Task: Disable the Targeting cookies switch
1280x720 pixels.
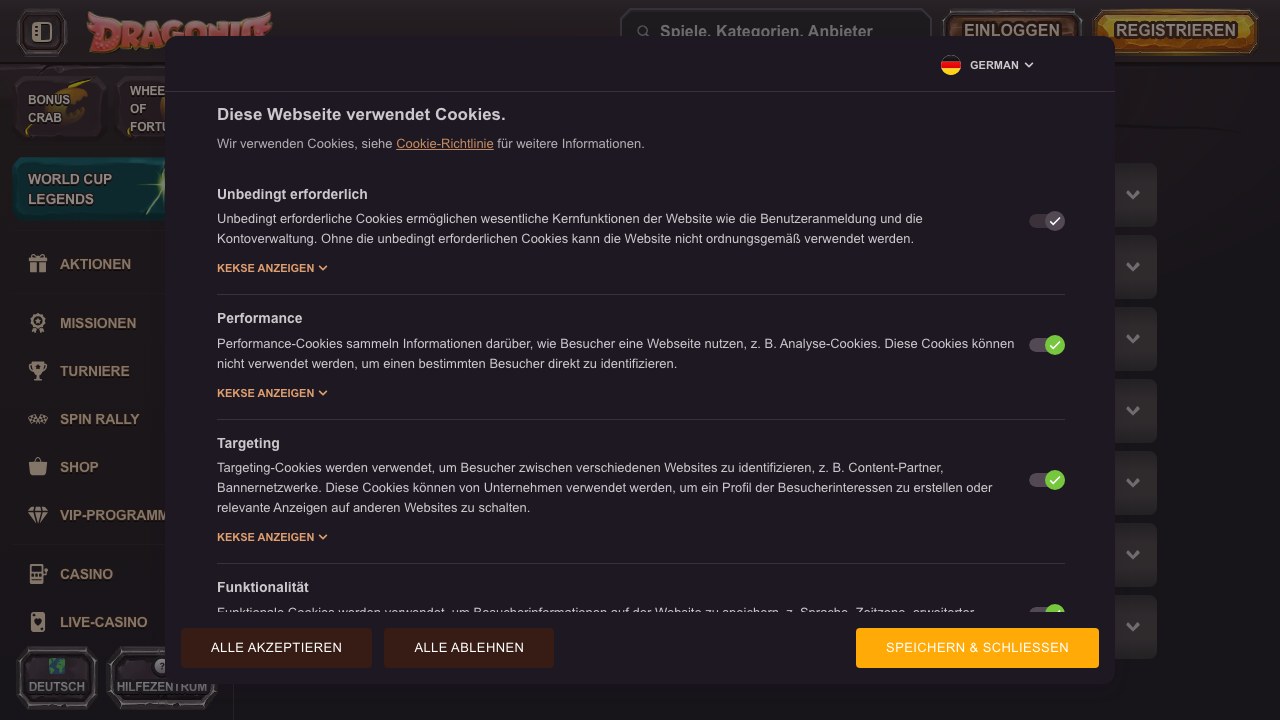Action: tap(1047, 480)
